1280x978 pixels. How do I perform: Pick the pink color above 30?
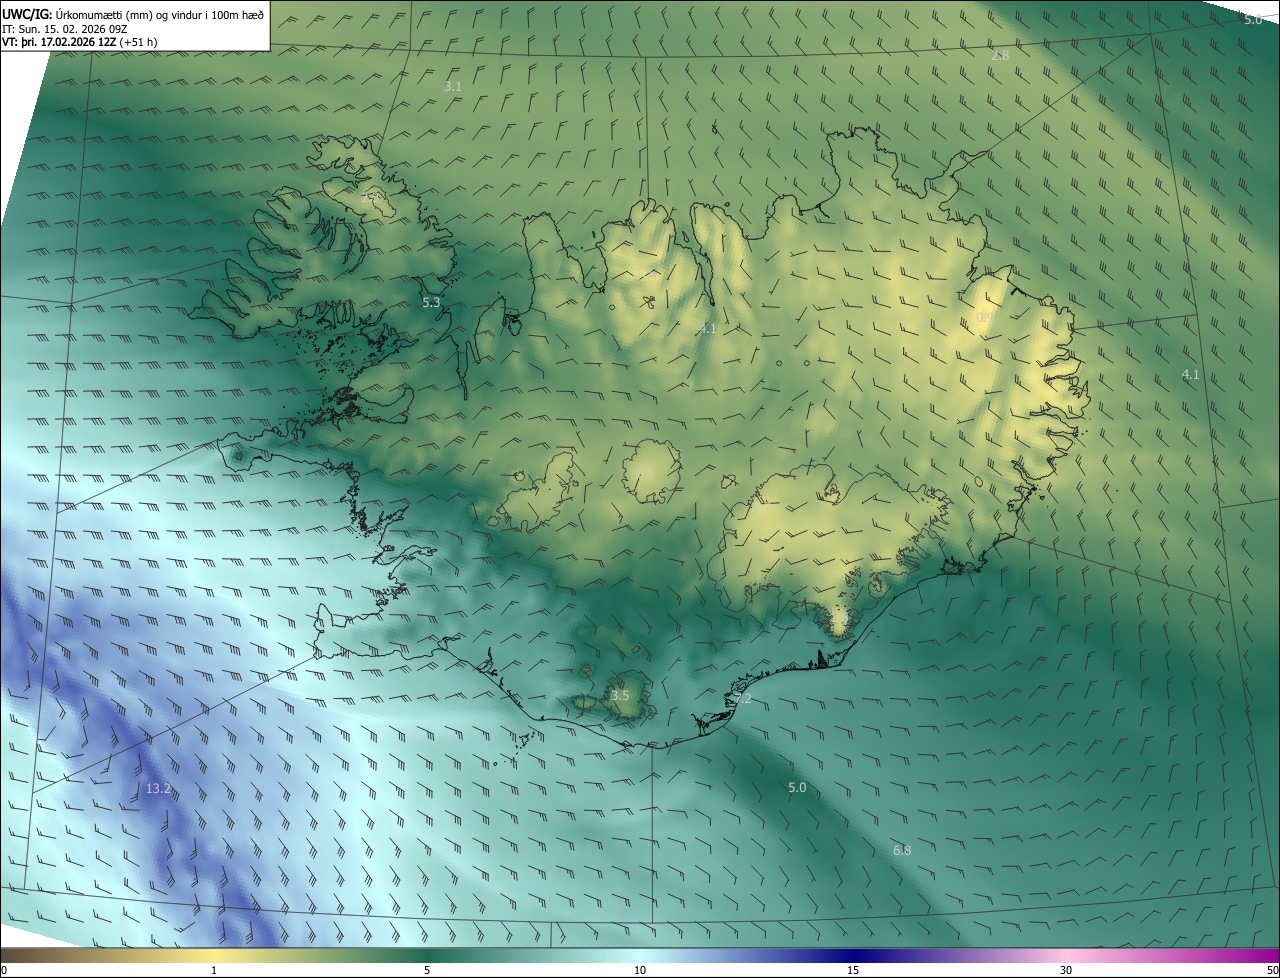pyautogui.click(x=1066, y=956)
